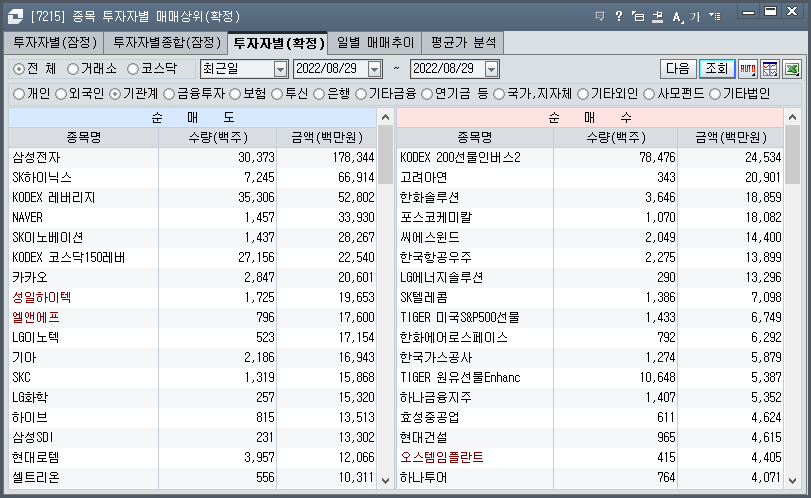This screenshot has width=811, height=498.
Task: Click the window logo icon in title bar
Action: (x=15, y=16)
